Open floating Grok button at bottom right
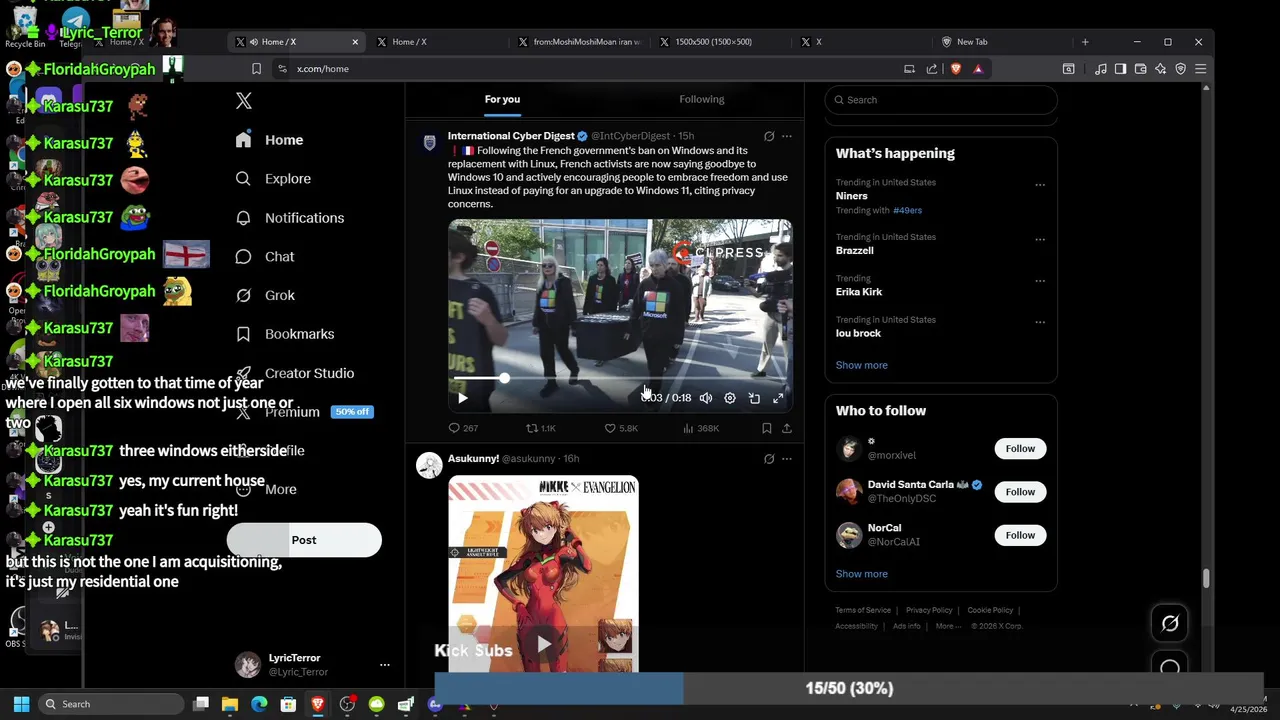The height and width of the screenshot is (720, 1280). click(1170, 624)
